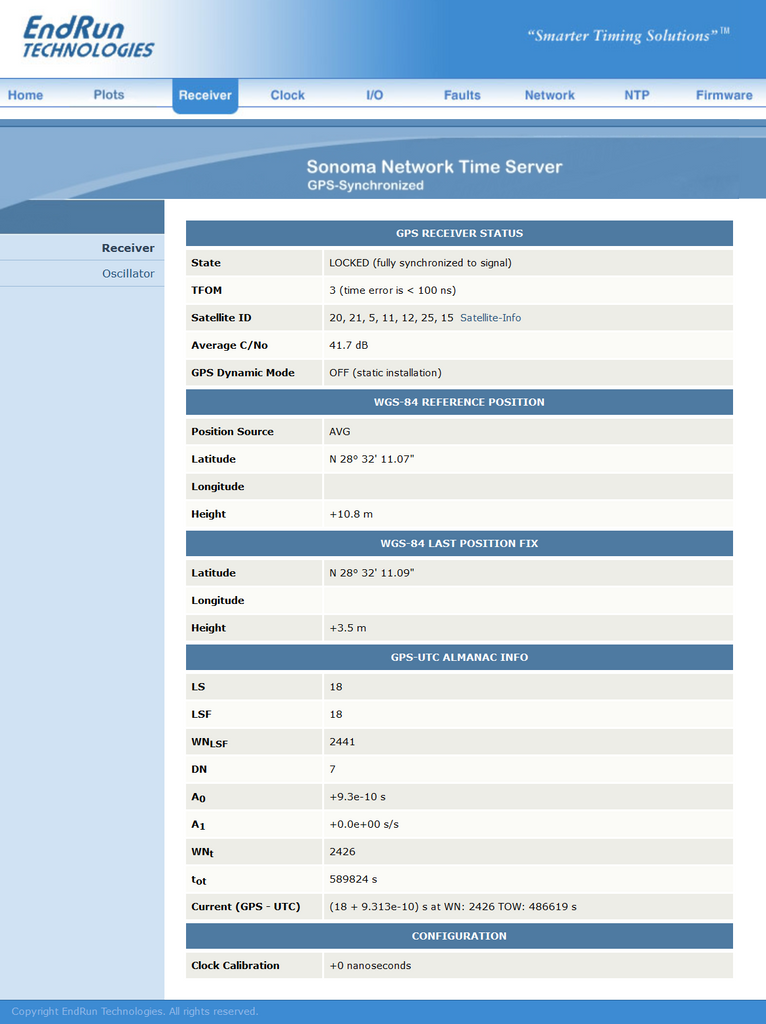Follow the Satellite-Info link

(490, 317)
